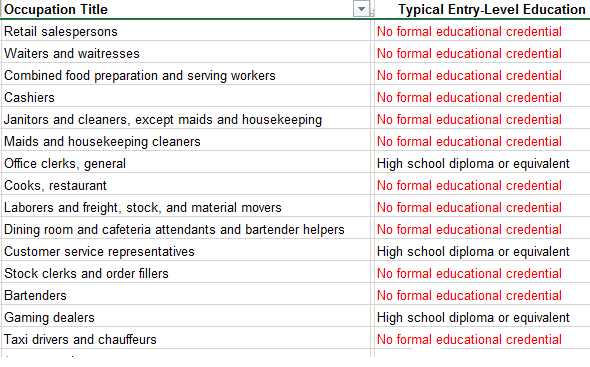This screenshot has height=367, width=590.
Task: Select education cell for Cooks, restaurant
Action: 482,185
